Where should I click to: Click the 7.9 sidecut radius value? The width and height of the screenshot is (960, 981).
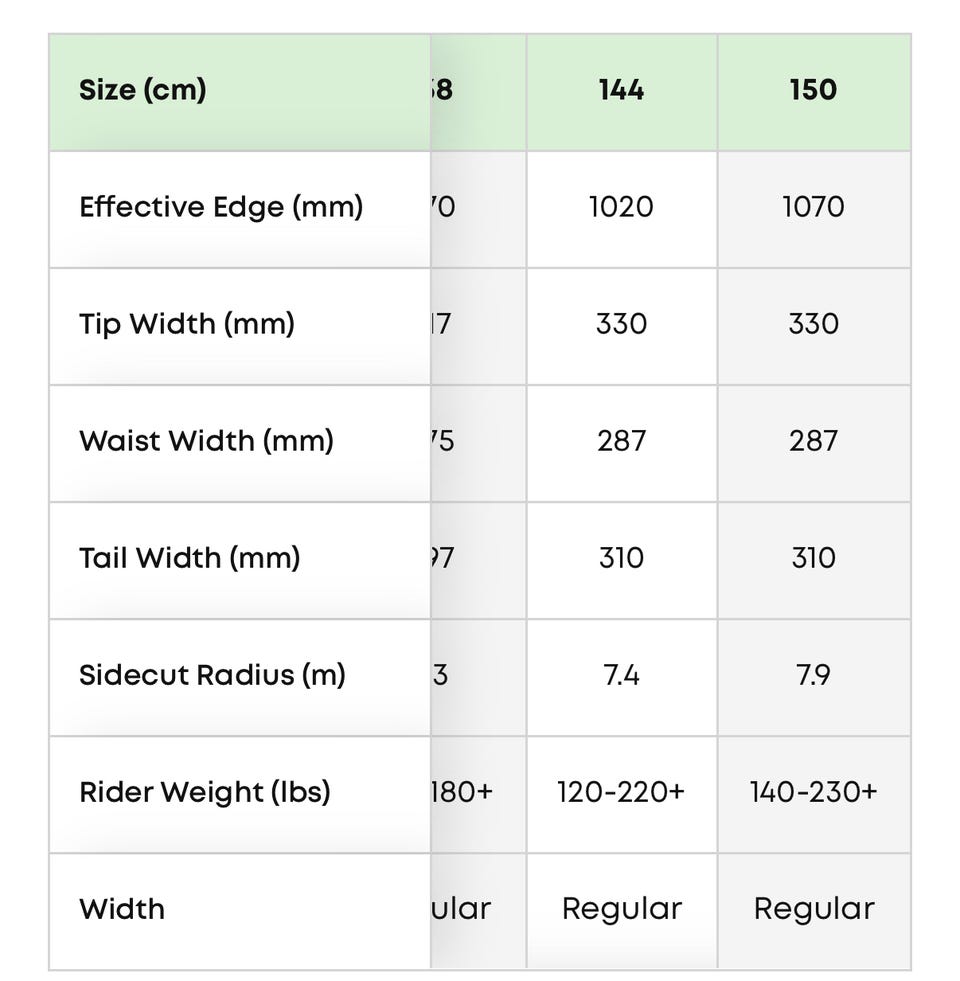[813, 675]
